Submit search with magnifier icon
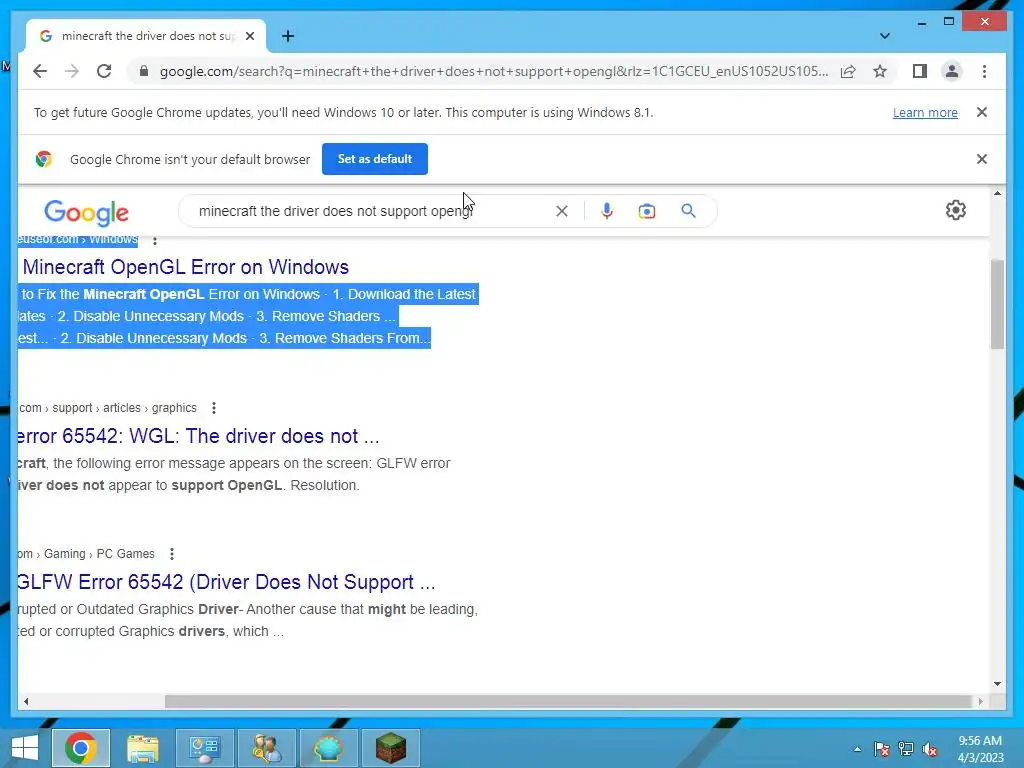Image resolution: width=1024 pixels, height=768 pixels. 688,211
